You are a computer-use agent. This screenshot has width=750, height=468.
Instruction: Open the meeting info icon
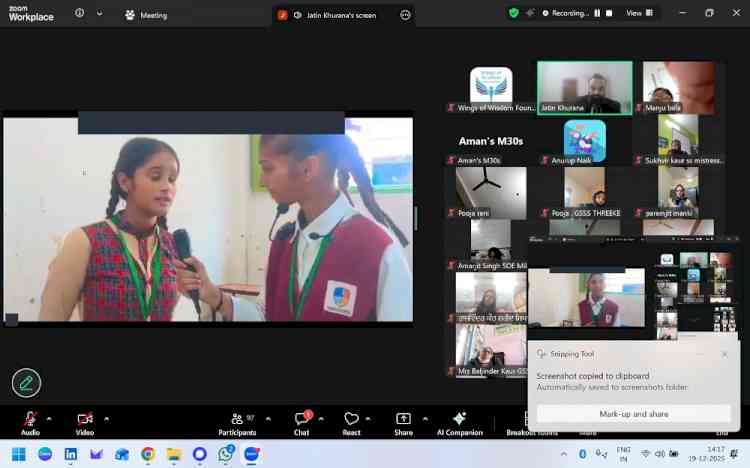coord(80,14)
